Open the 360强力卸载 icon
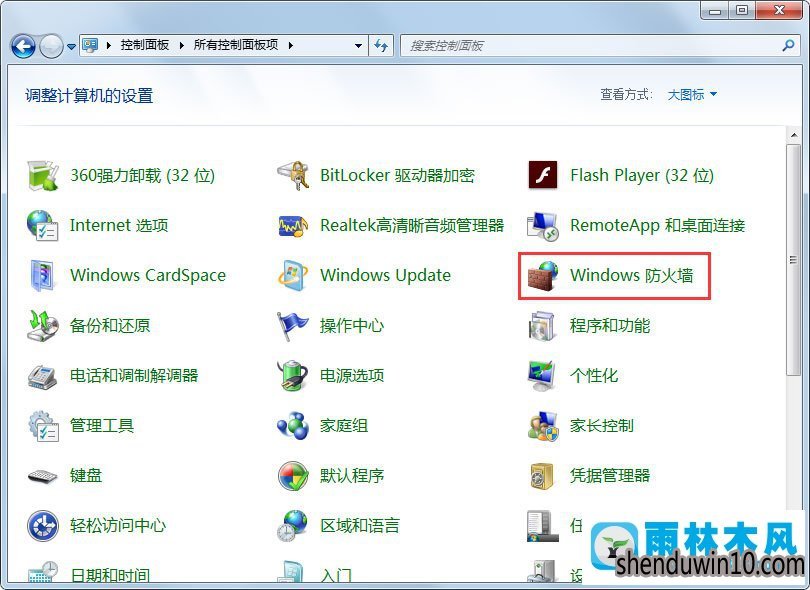810x590 pixels. coord(42,176)
